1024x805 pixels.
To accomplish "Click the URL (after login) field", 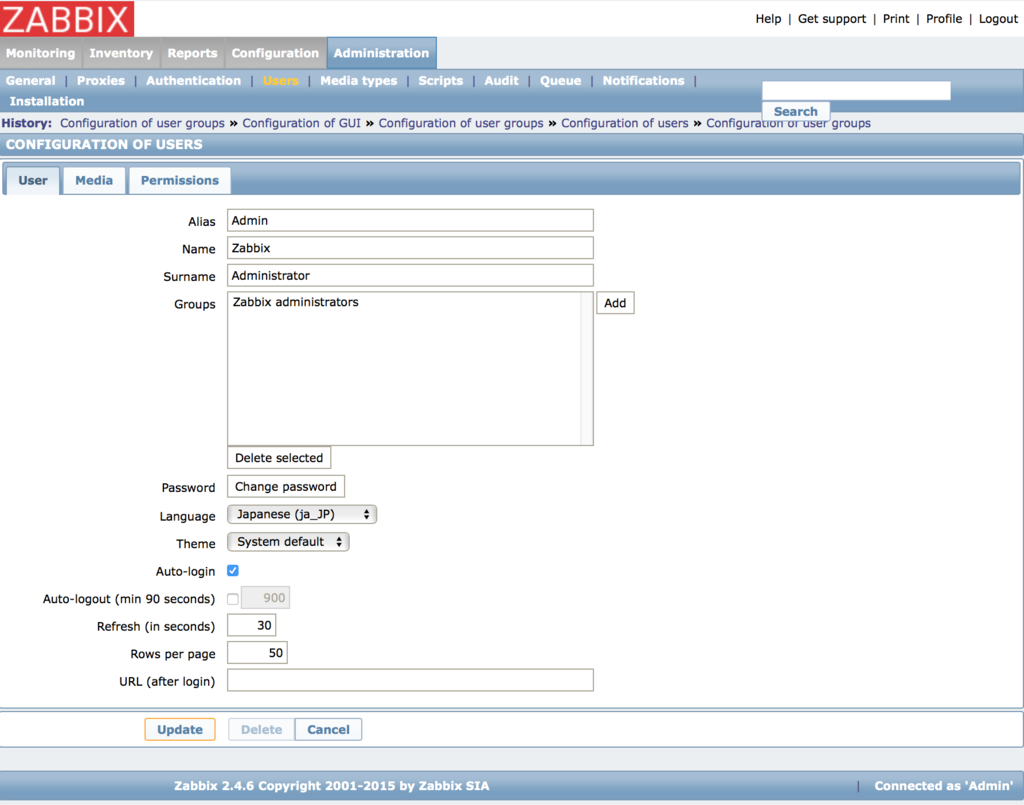I will (x=410, y=680).
